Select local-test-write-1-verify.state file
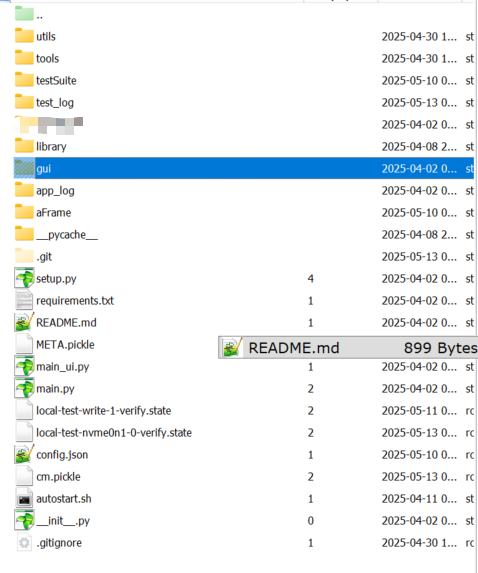Viewport: 478px width, 573px height. click(x=103, y=411)
